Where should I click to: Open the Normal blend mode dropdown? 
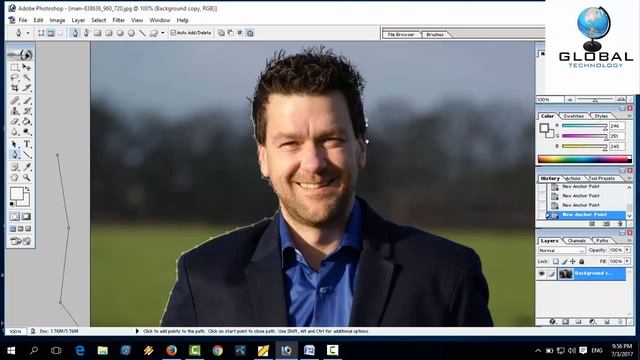point(562,250)
